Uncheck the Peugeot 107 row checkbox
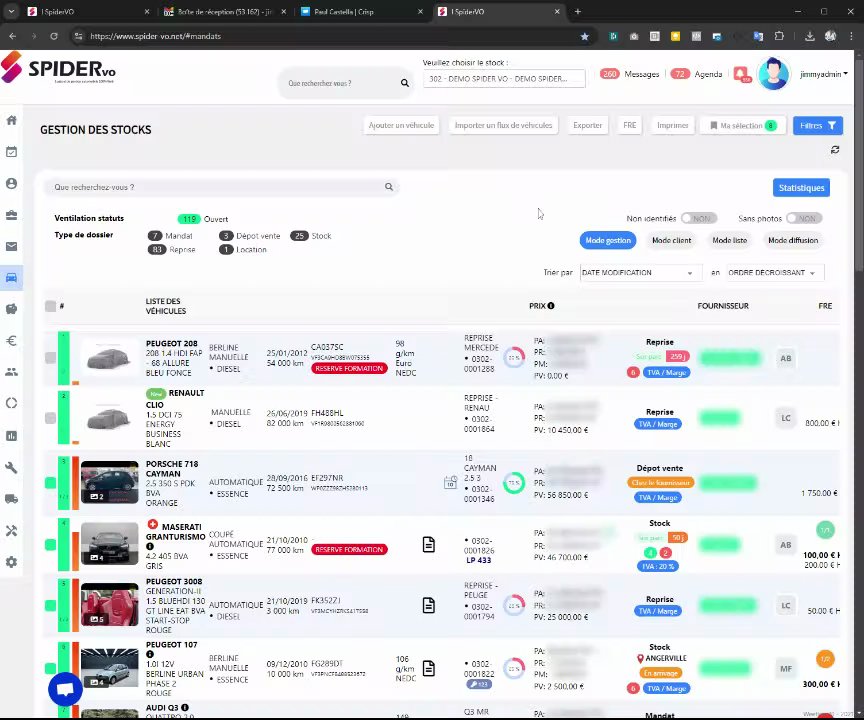 click(50, 668)
